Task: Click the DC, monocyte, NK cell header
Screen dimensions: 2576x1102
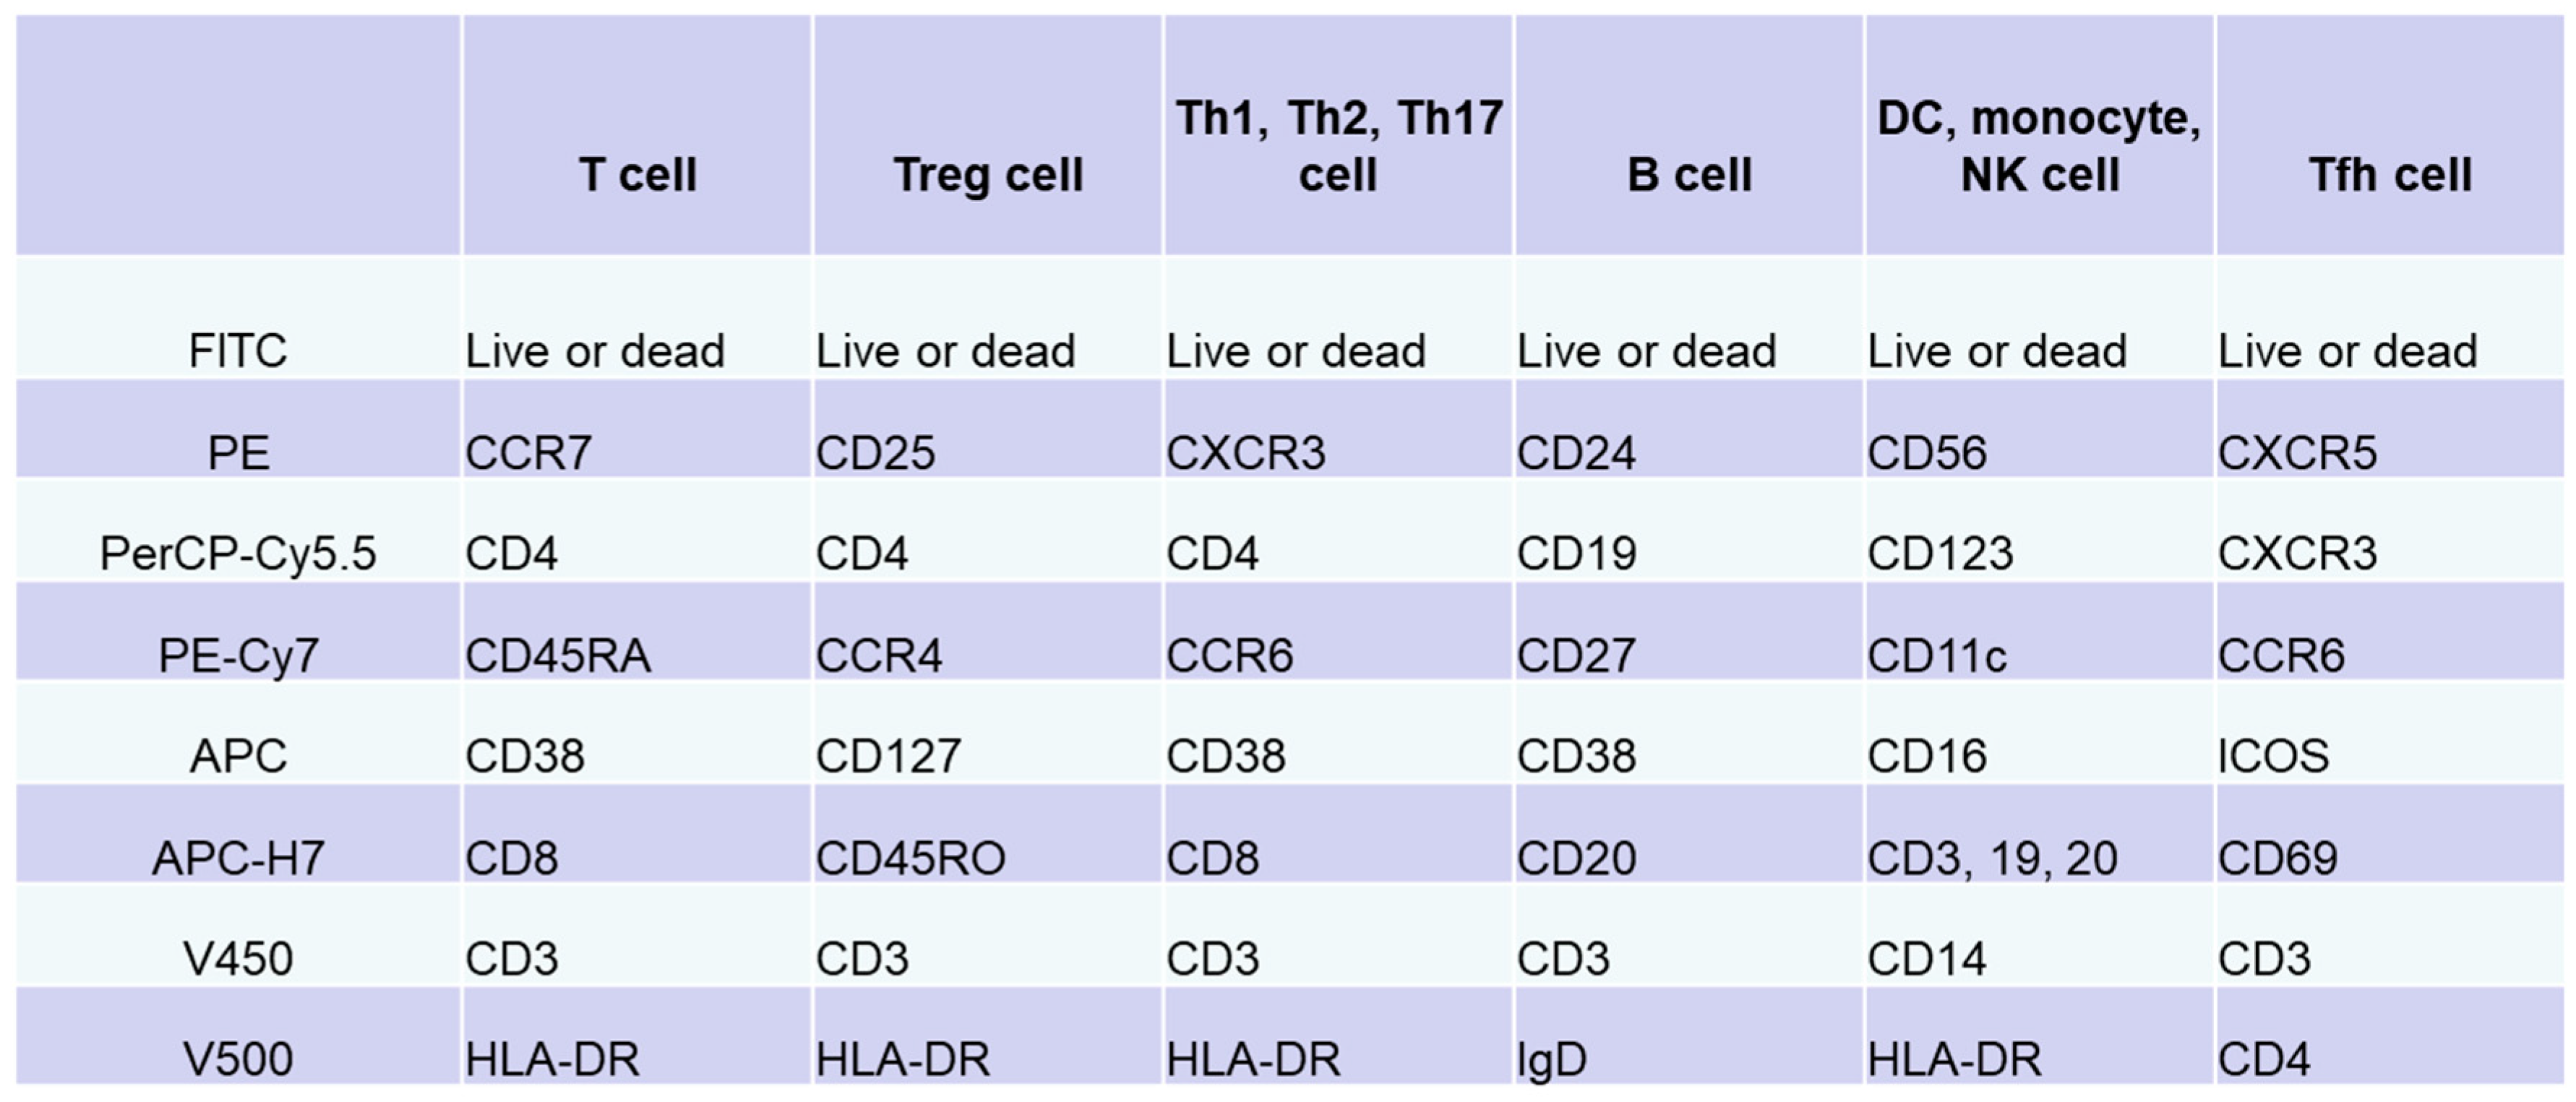Action: click(2039, 146)
